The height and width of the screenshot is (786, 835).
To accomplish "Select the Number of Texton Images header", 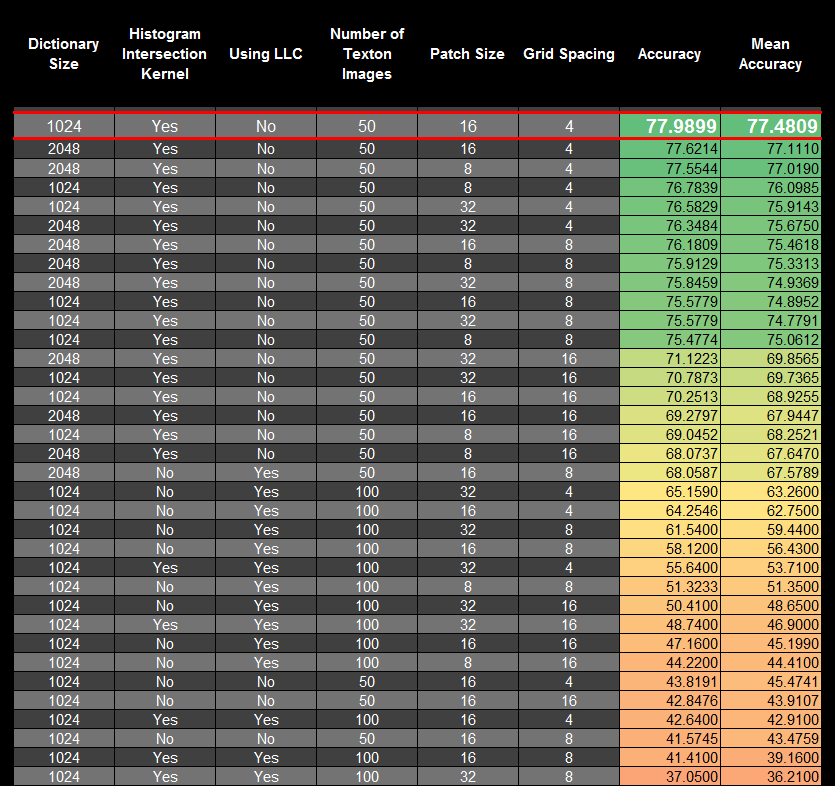I will 367,54.
